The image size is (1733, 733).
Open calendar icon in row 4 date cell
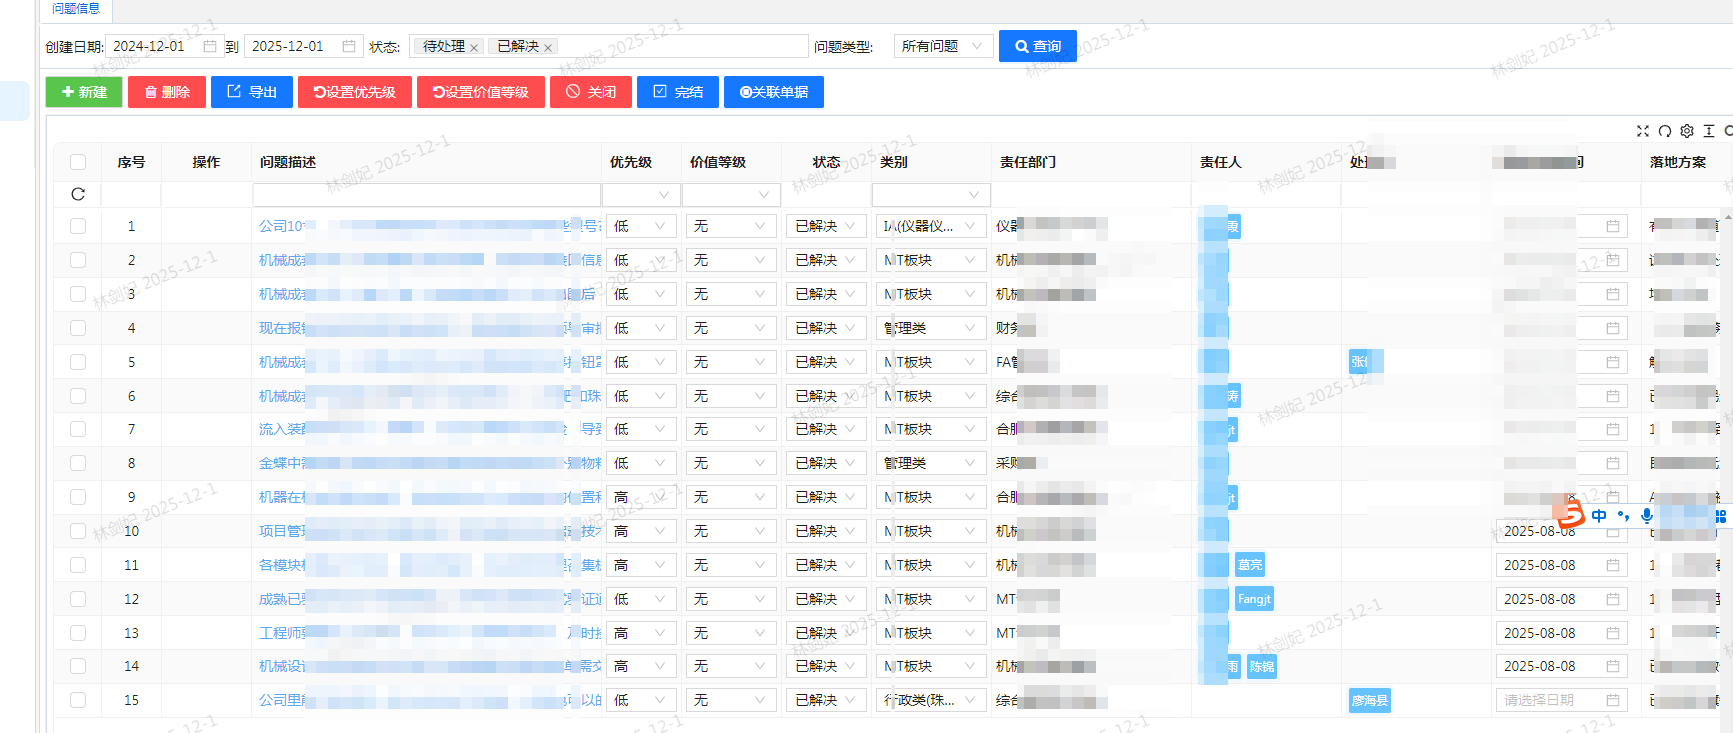tap(1613, 328)
